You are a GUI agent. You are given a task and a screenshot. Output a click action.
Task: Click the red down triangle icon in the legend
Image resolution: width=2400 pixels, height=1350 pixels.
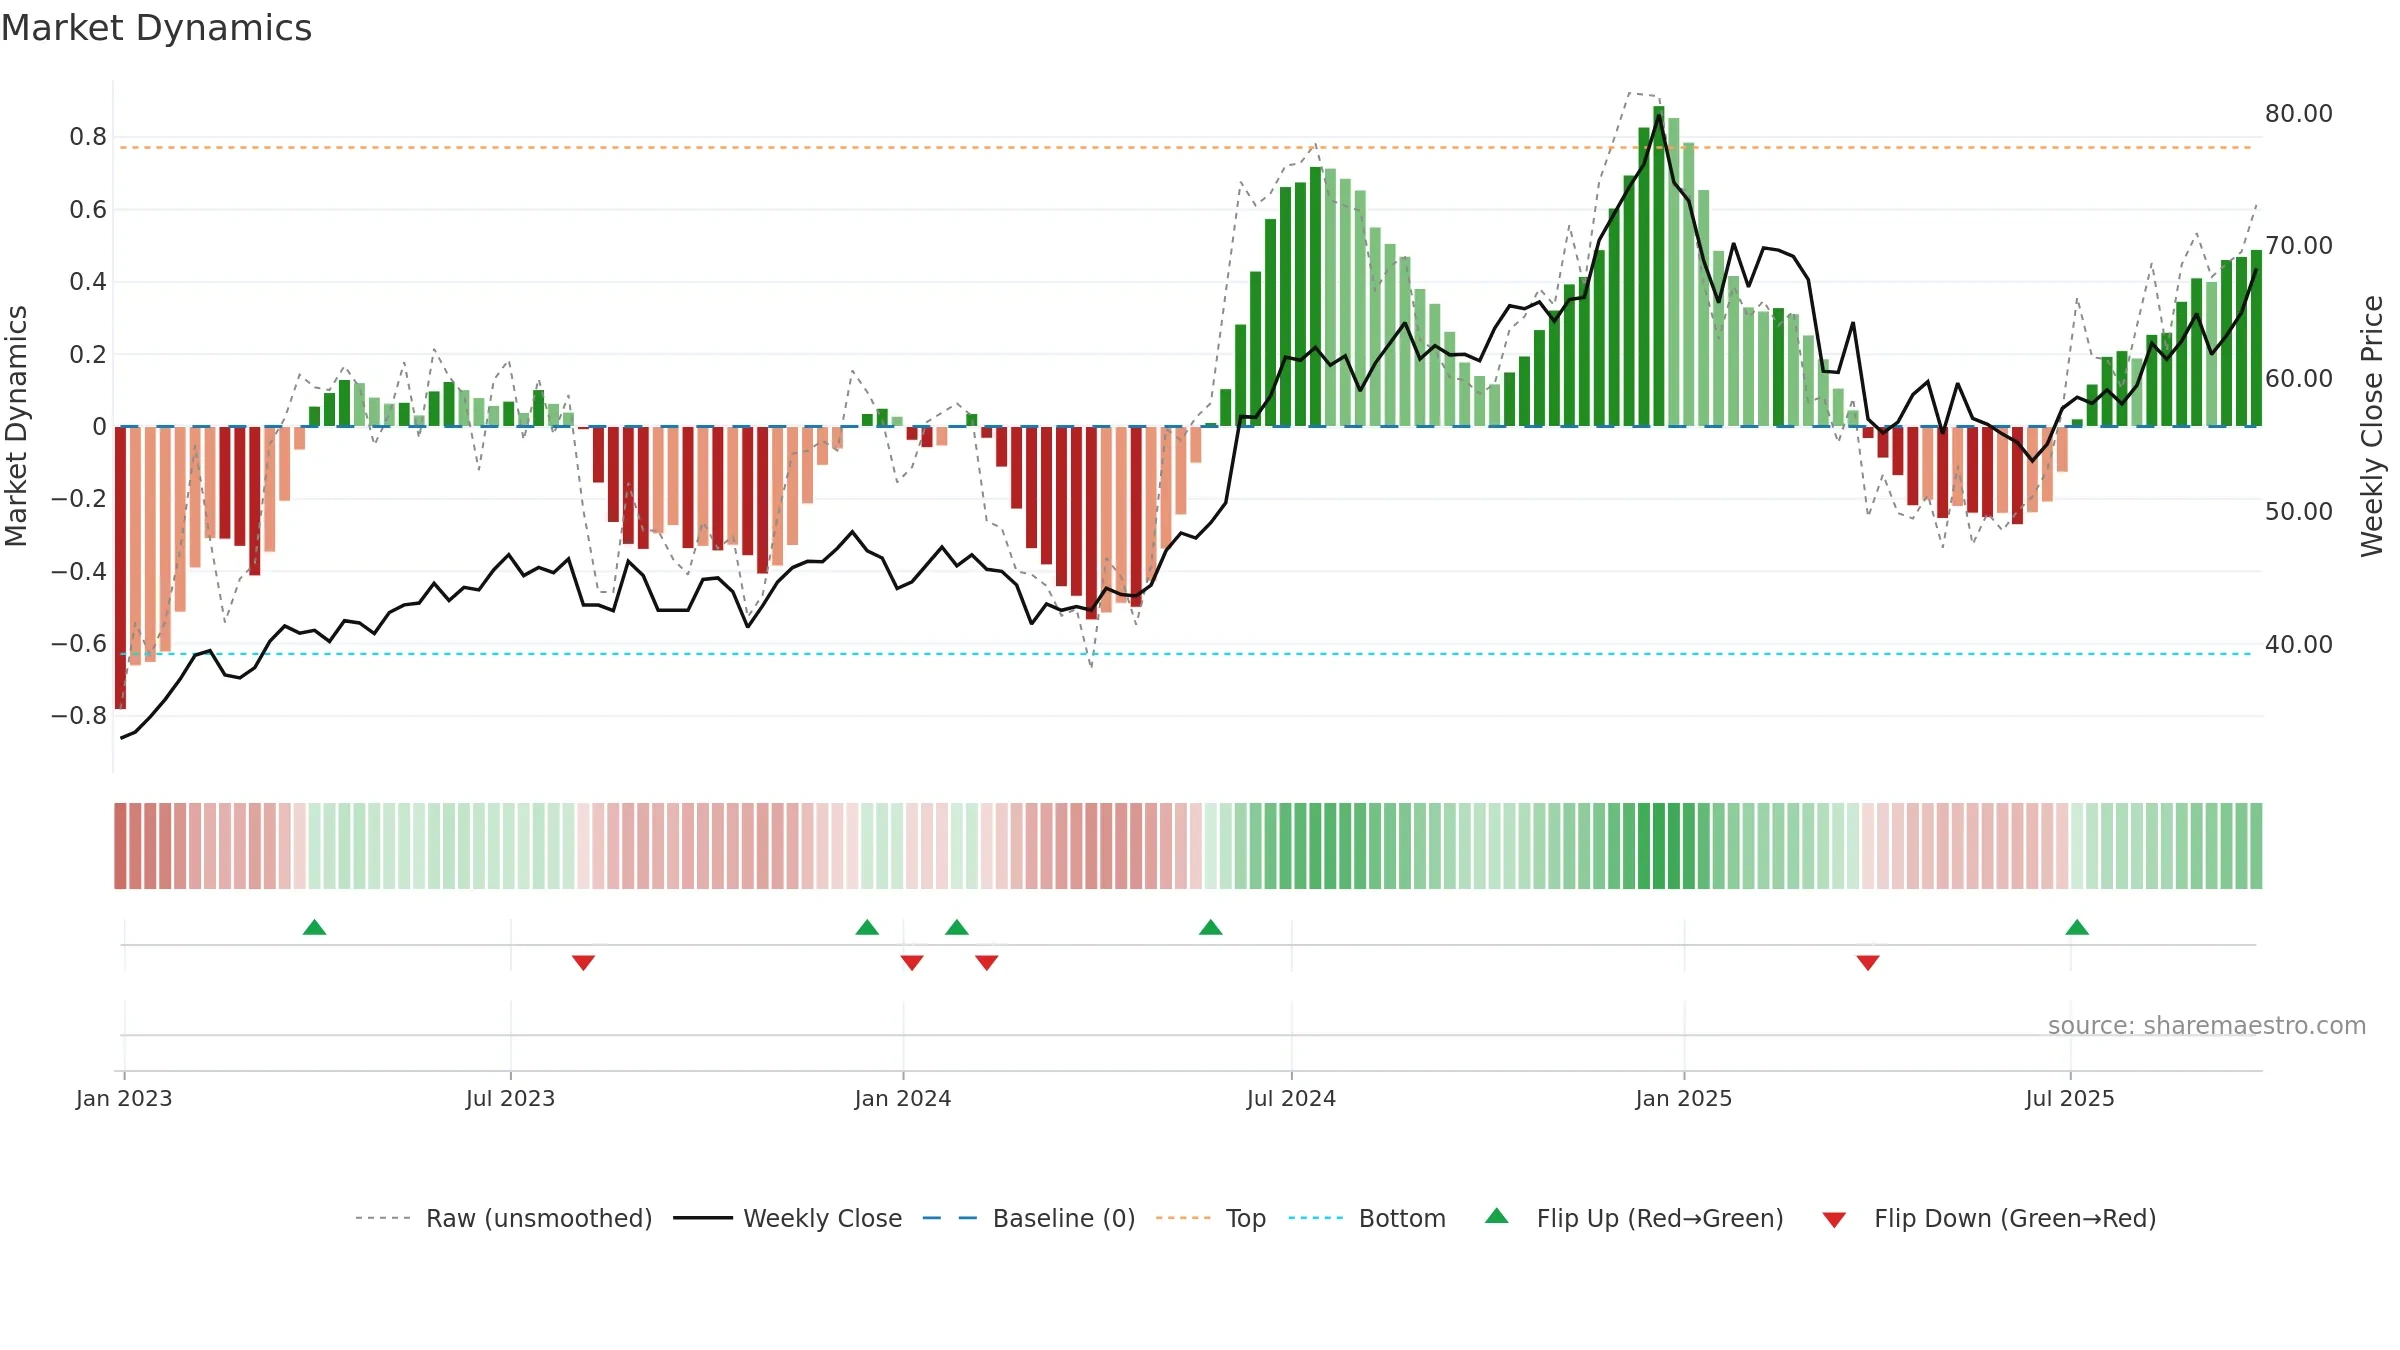click(1834, 1220)
